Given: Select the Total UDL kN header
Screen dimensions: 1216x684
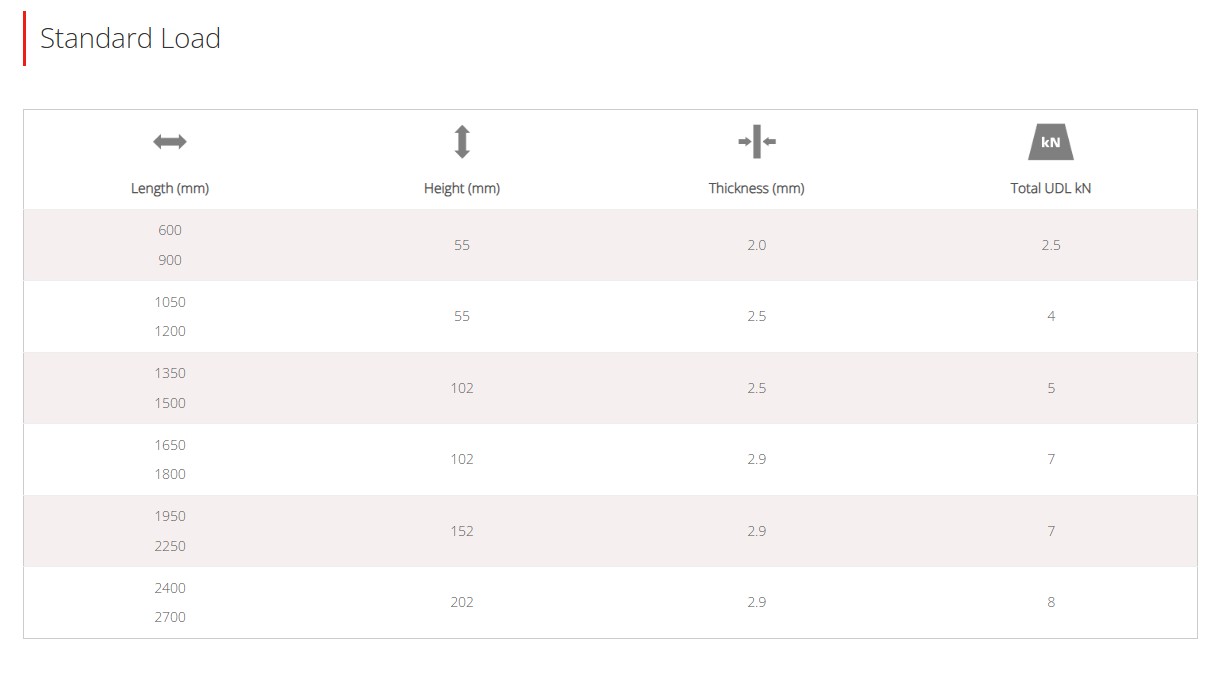Looking at the screenshot, I should click(1051, 188).
